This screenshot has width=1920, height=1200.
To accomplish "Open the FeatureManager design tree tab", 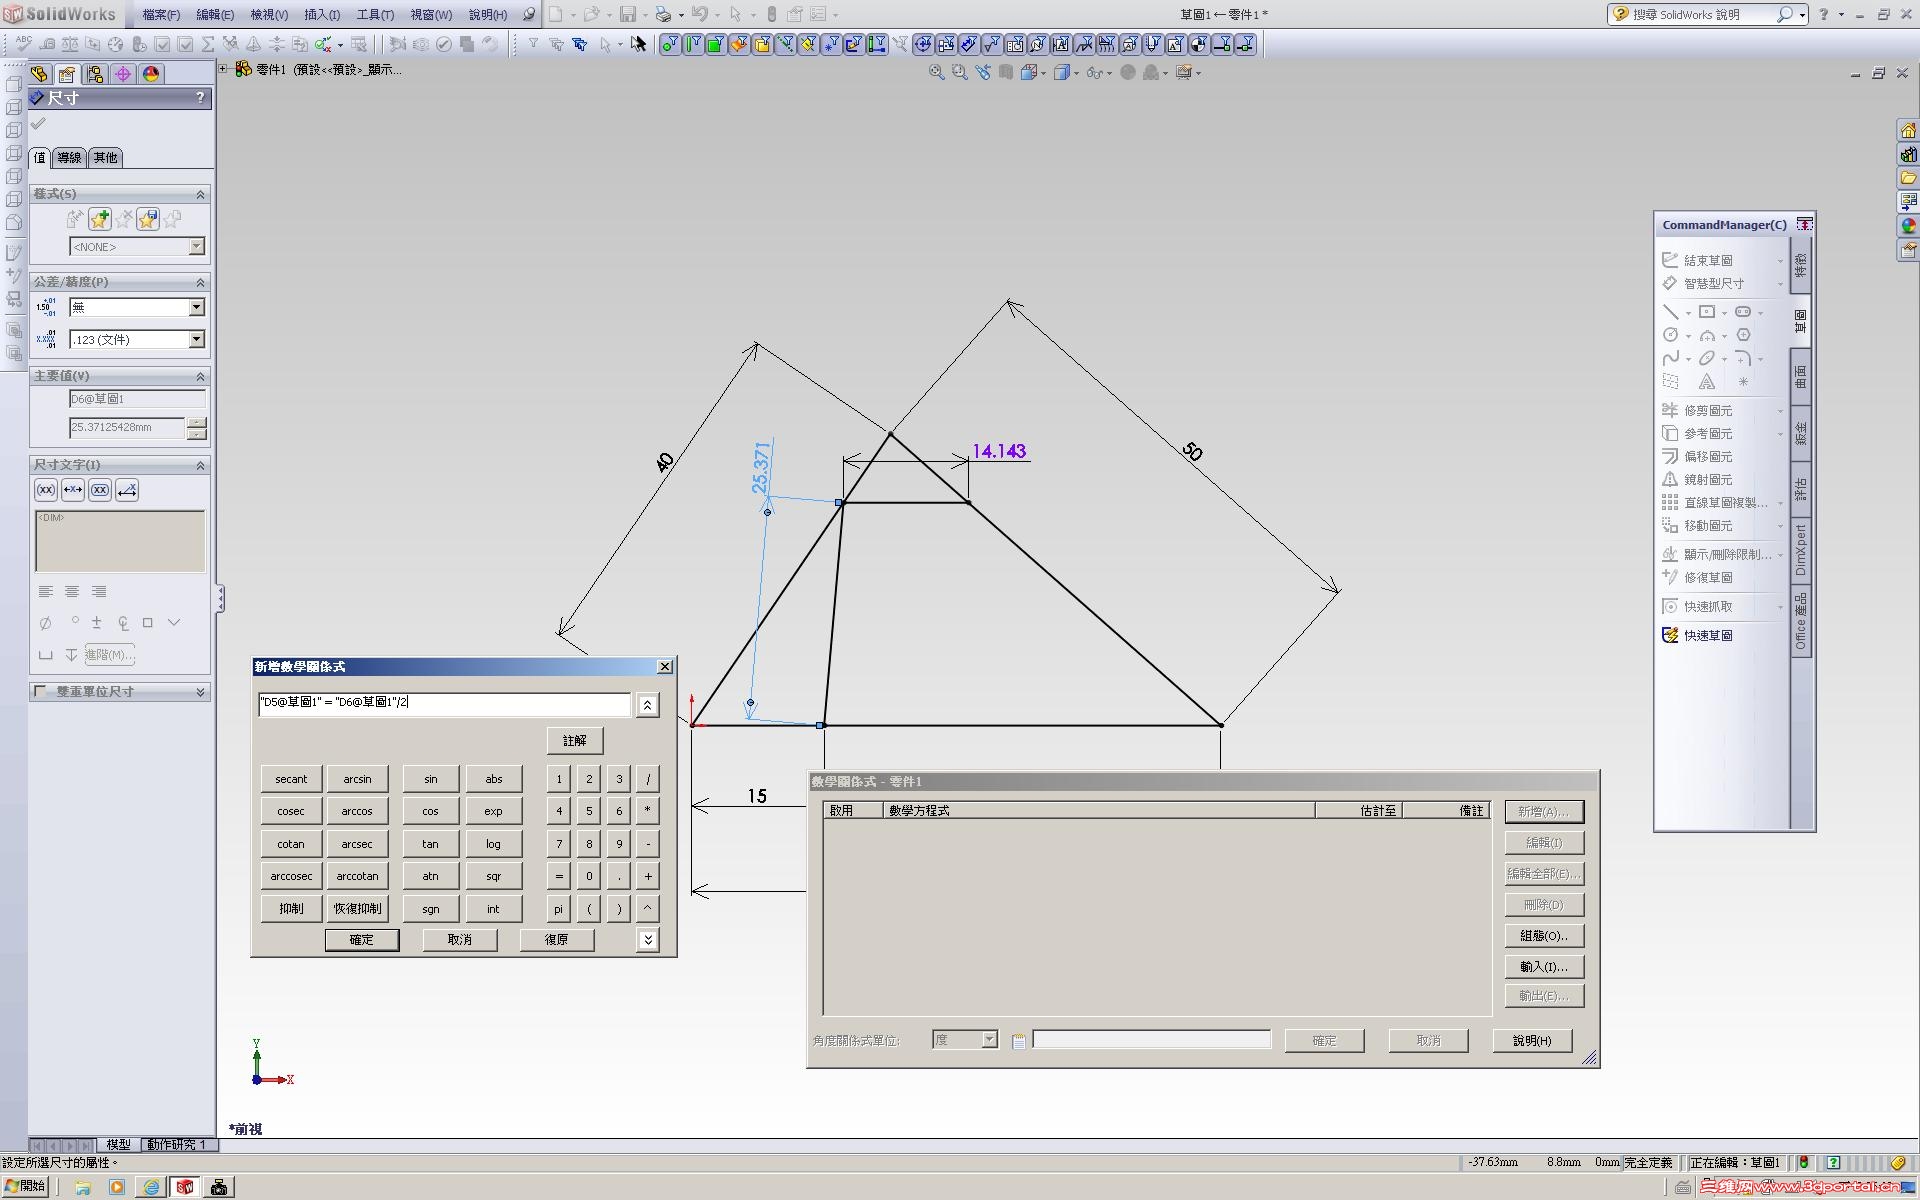I will (39, 74).
